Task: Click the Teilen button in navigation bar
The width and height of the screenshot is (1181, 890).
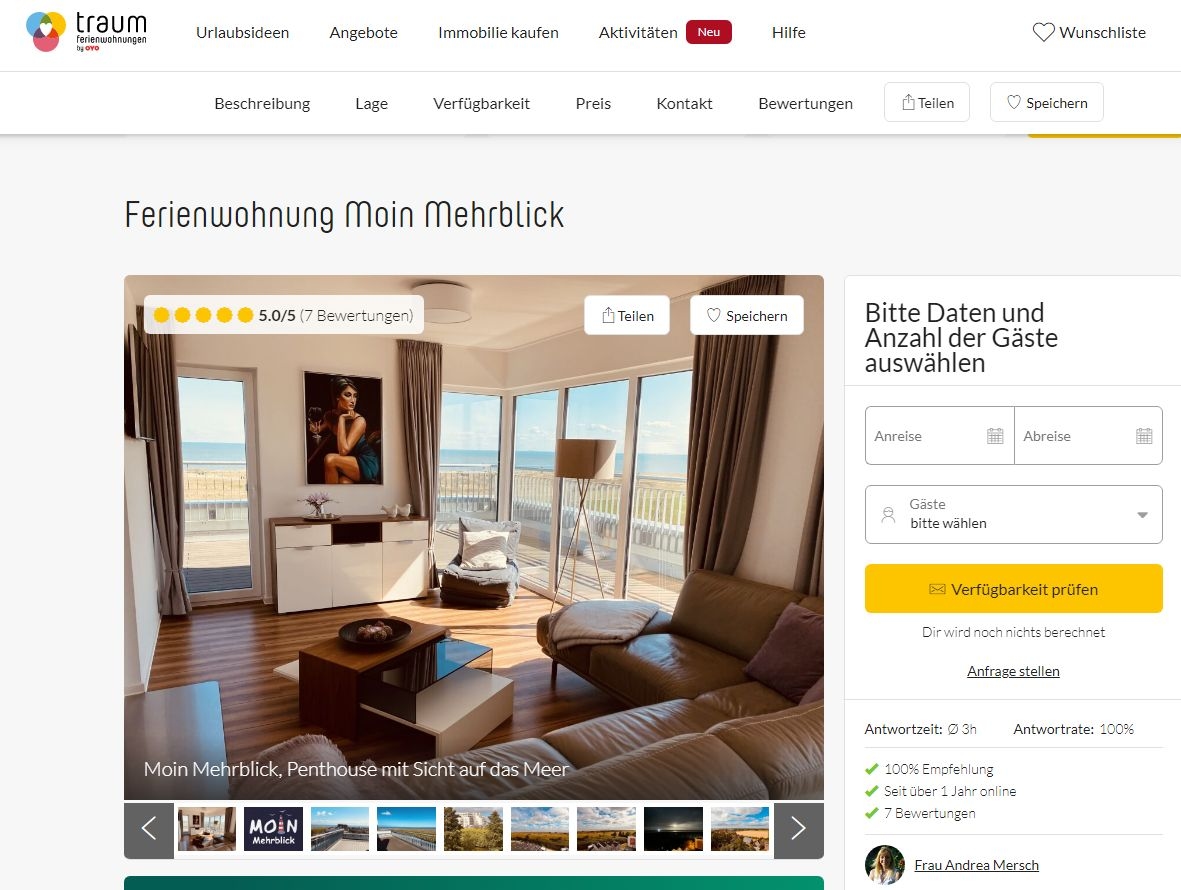Action: [x=927, y=102]
